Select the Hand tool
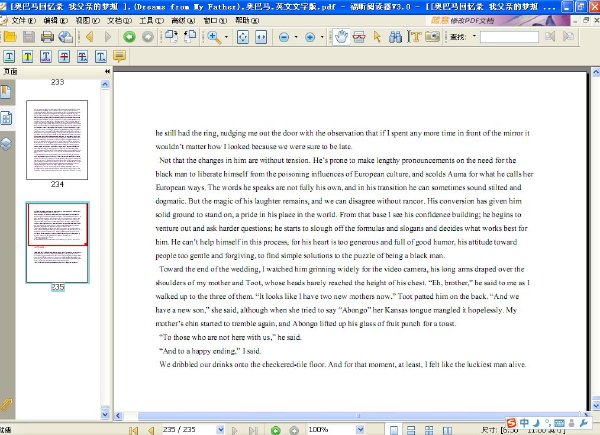600x435 pixels. (341, 37)
